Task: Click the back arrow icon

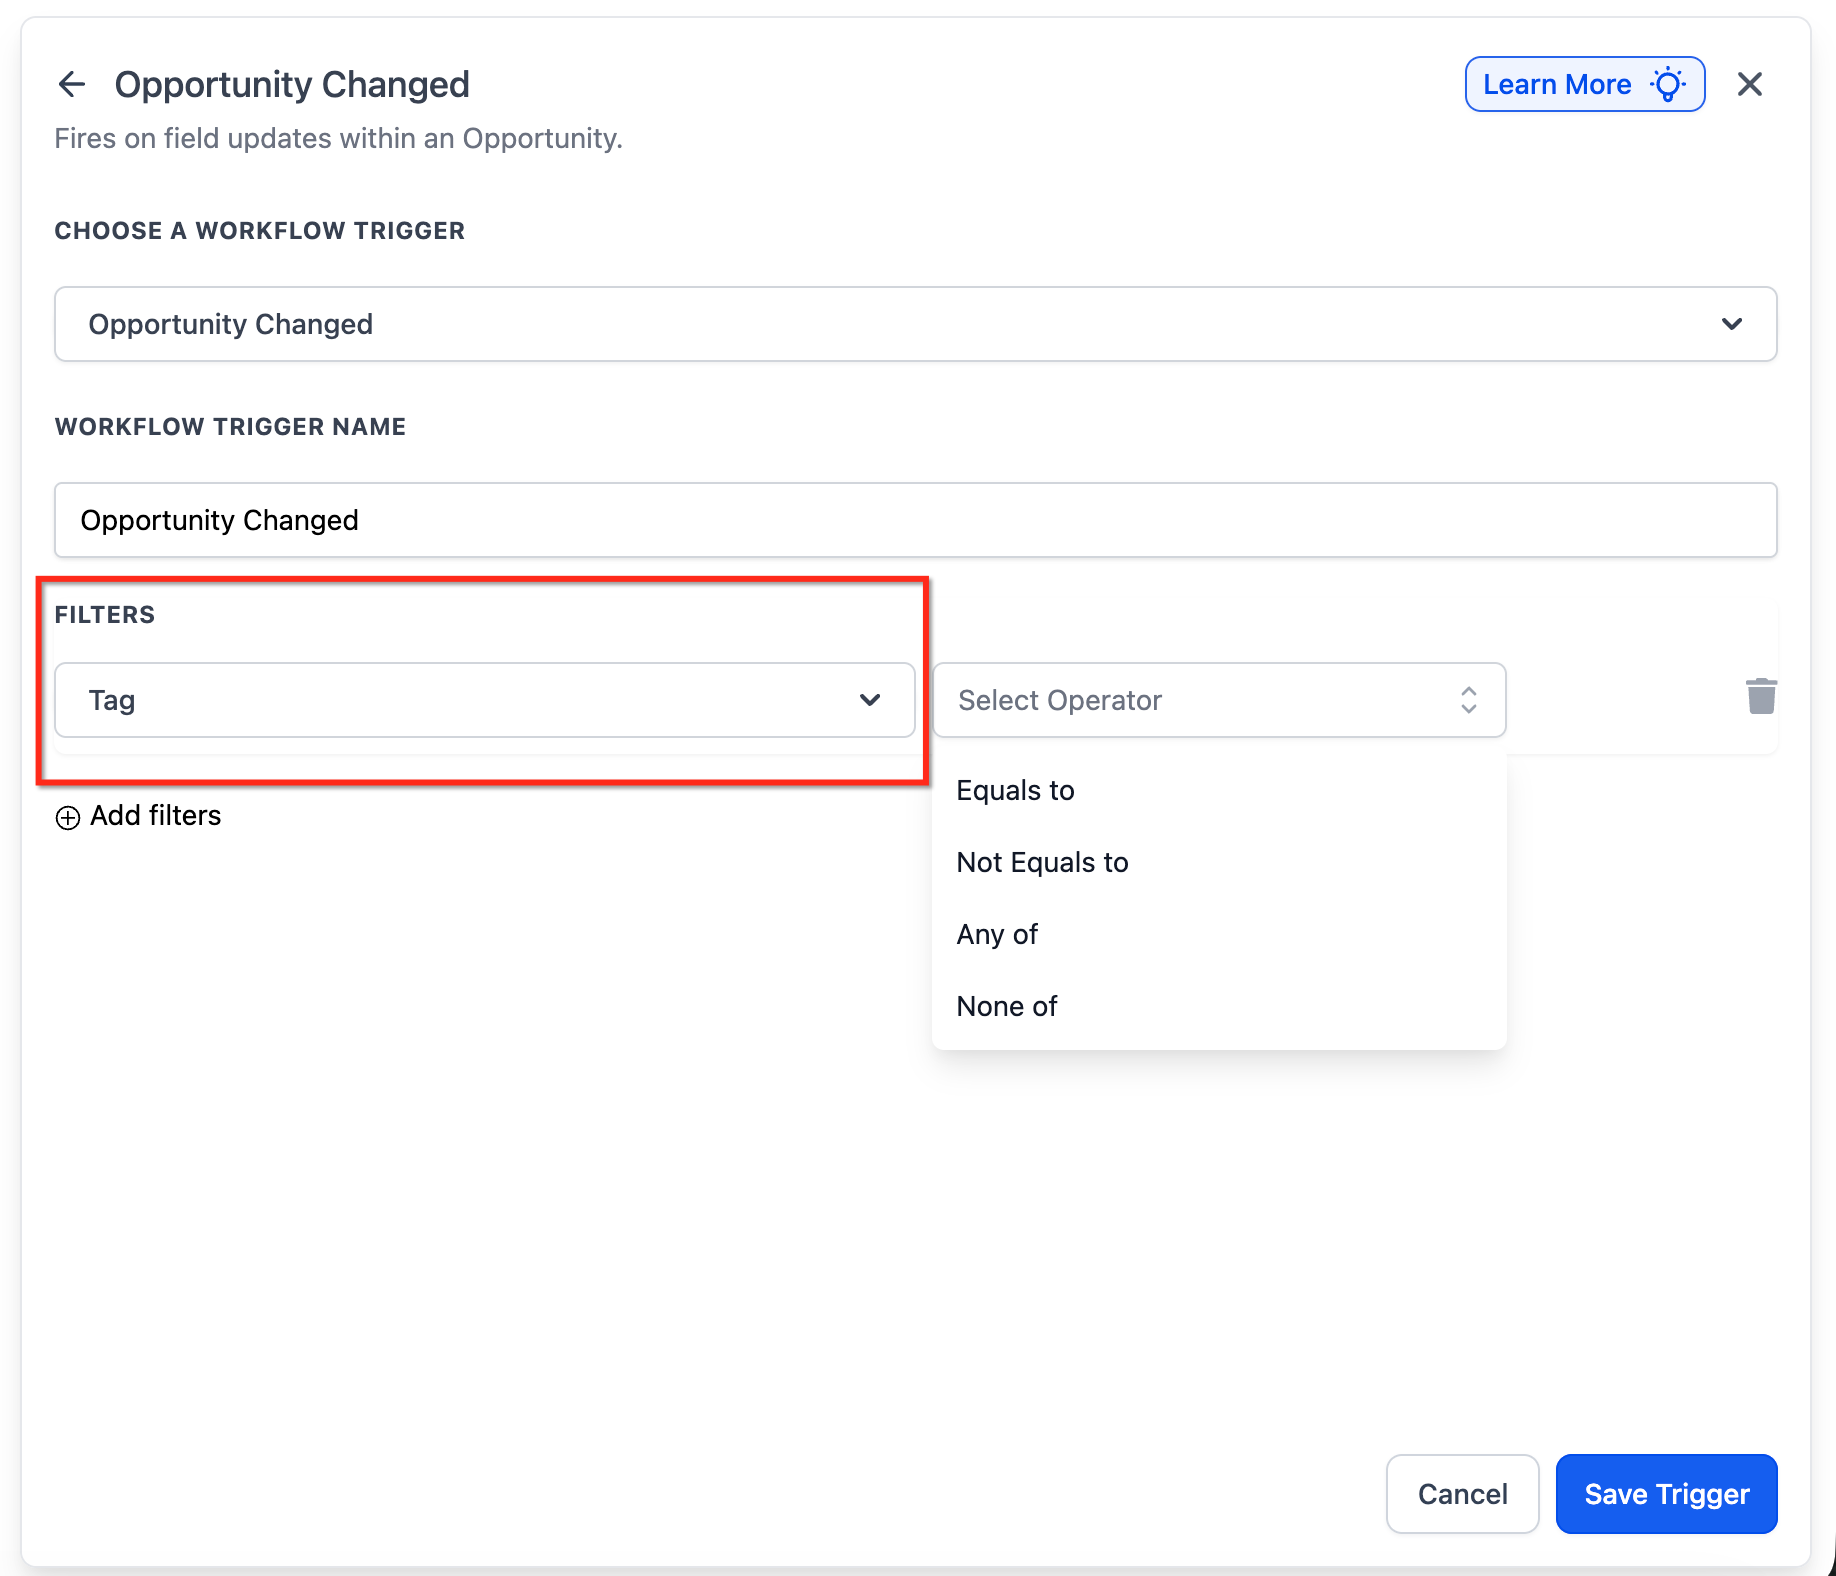Action: 72,84
